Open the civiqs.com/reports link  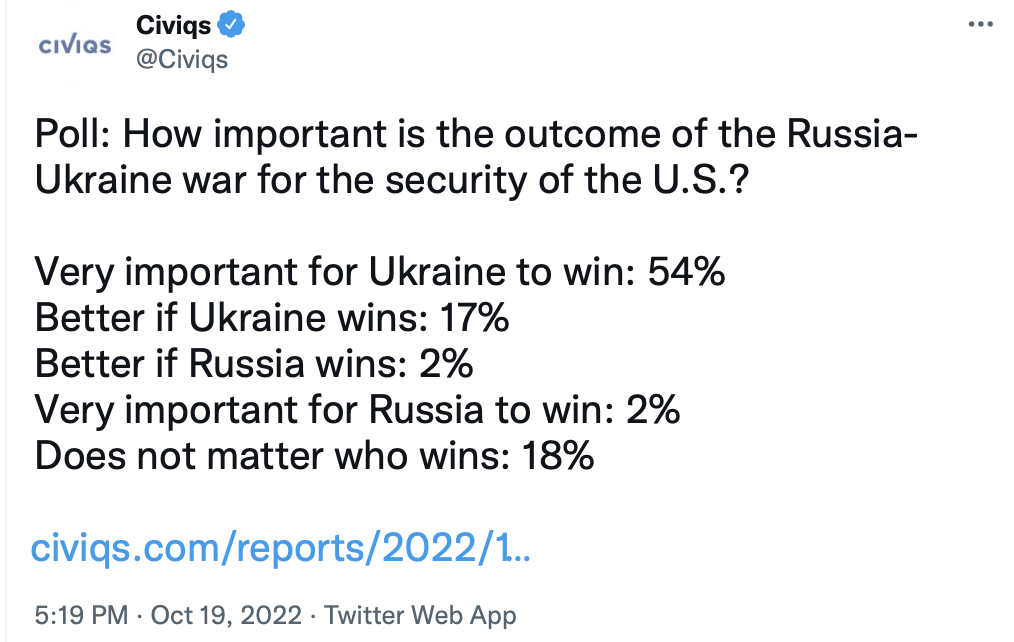281,547
